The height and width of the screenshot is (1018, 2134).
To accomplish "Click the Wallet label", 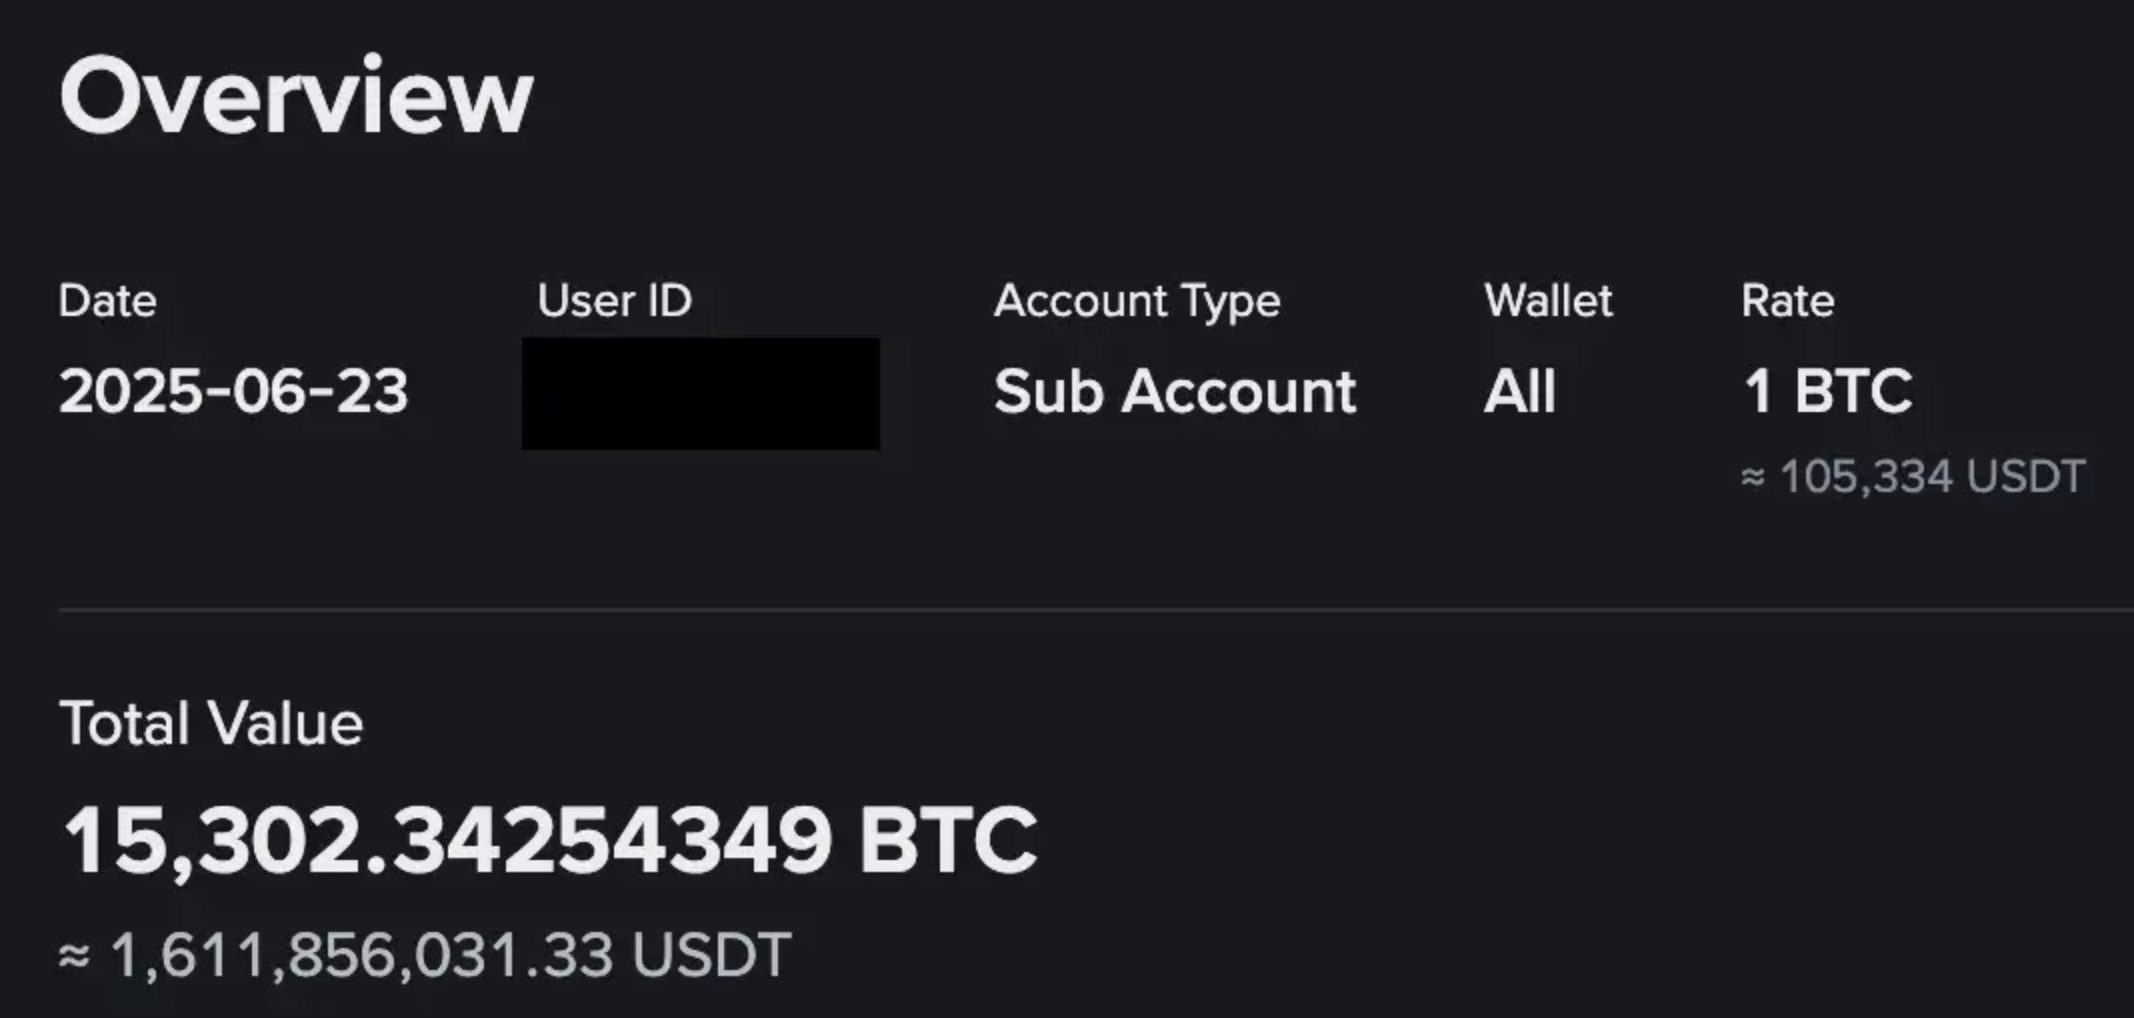I will pos(1548,301).
